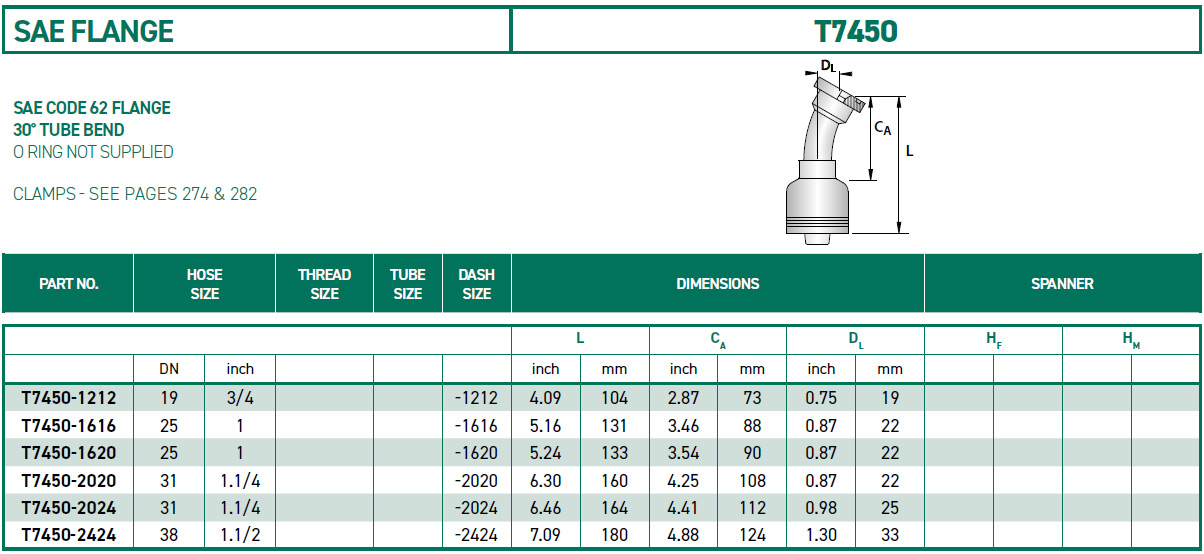Click the SAE FLANGE title header
The image size is (1204, 554).
pyautogui.click(x=94, y=31)
